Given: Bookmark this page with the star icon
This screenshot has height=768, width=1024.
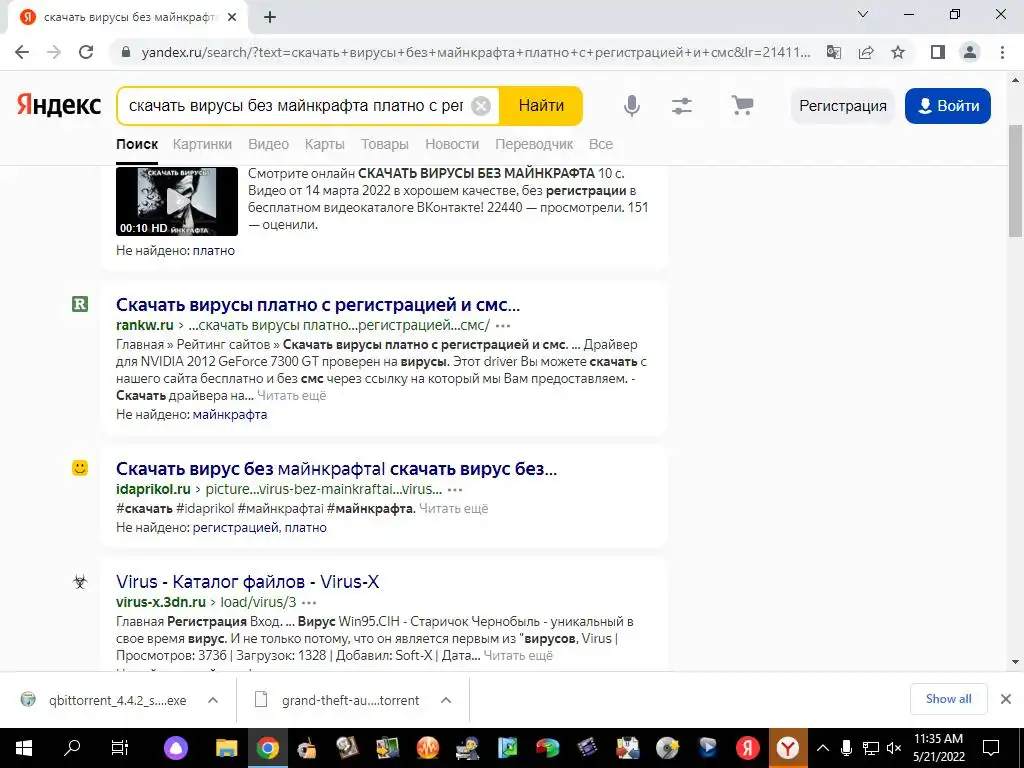Looking at the screenshot, I should [898, 52].
